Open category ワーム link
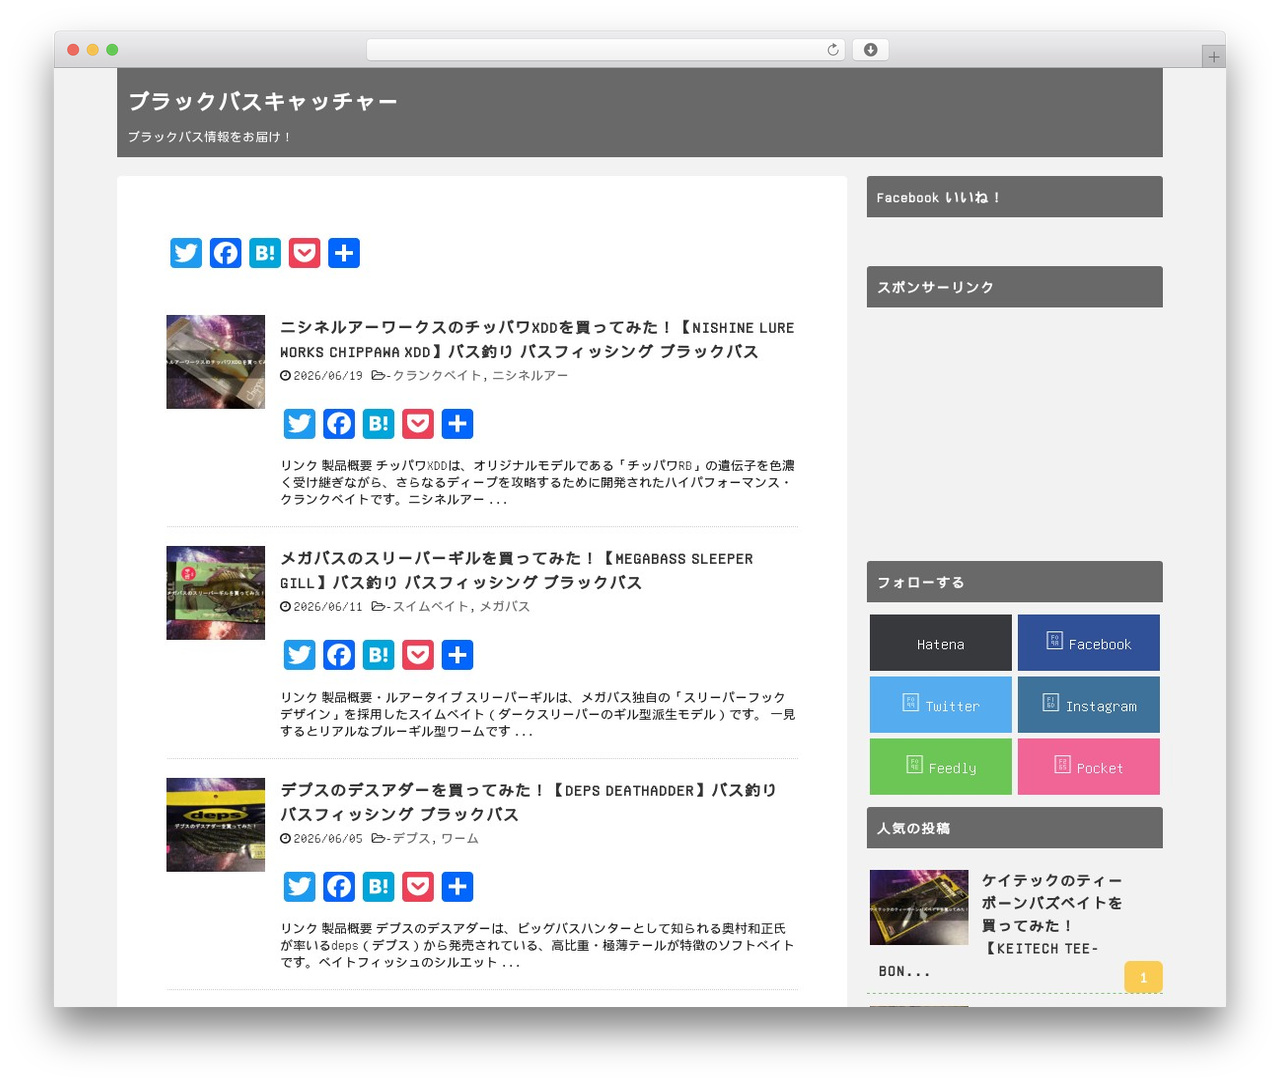 click(x=460, y=839)
